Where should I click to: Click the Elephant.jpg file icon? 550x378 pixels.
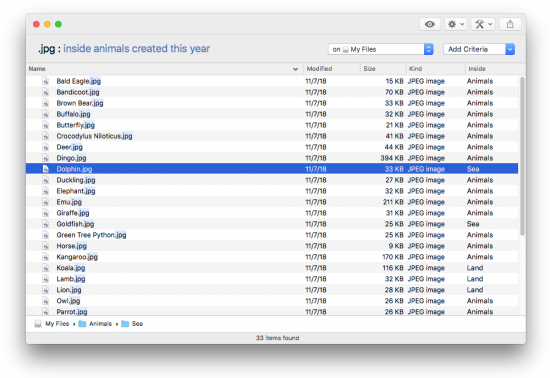(x=46, y=191)
